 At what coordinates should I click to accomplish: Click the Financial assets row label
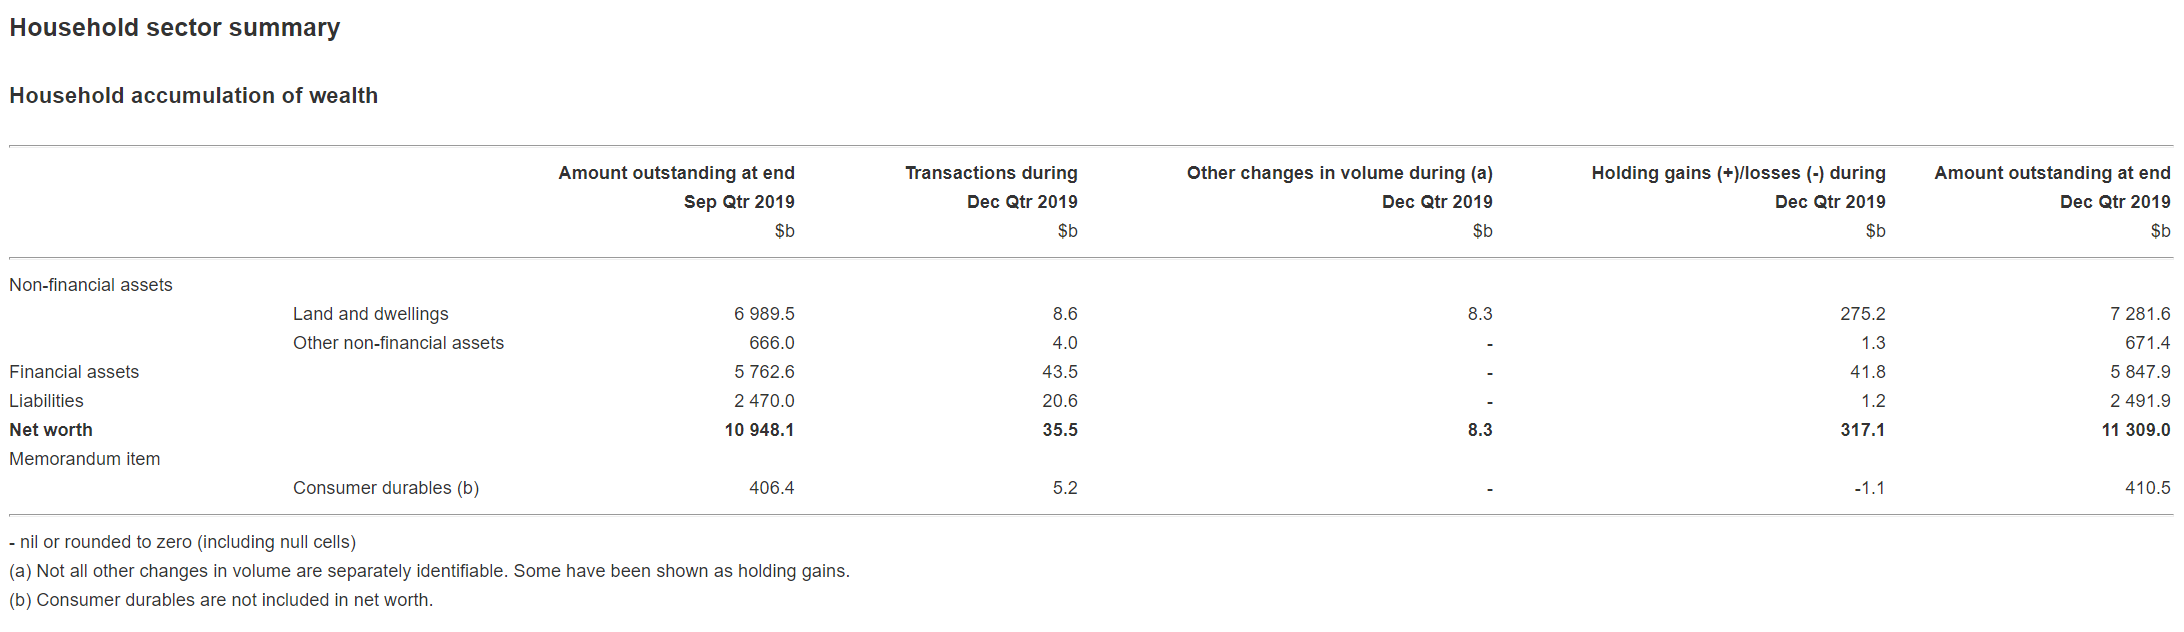pos(74,372)
